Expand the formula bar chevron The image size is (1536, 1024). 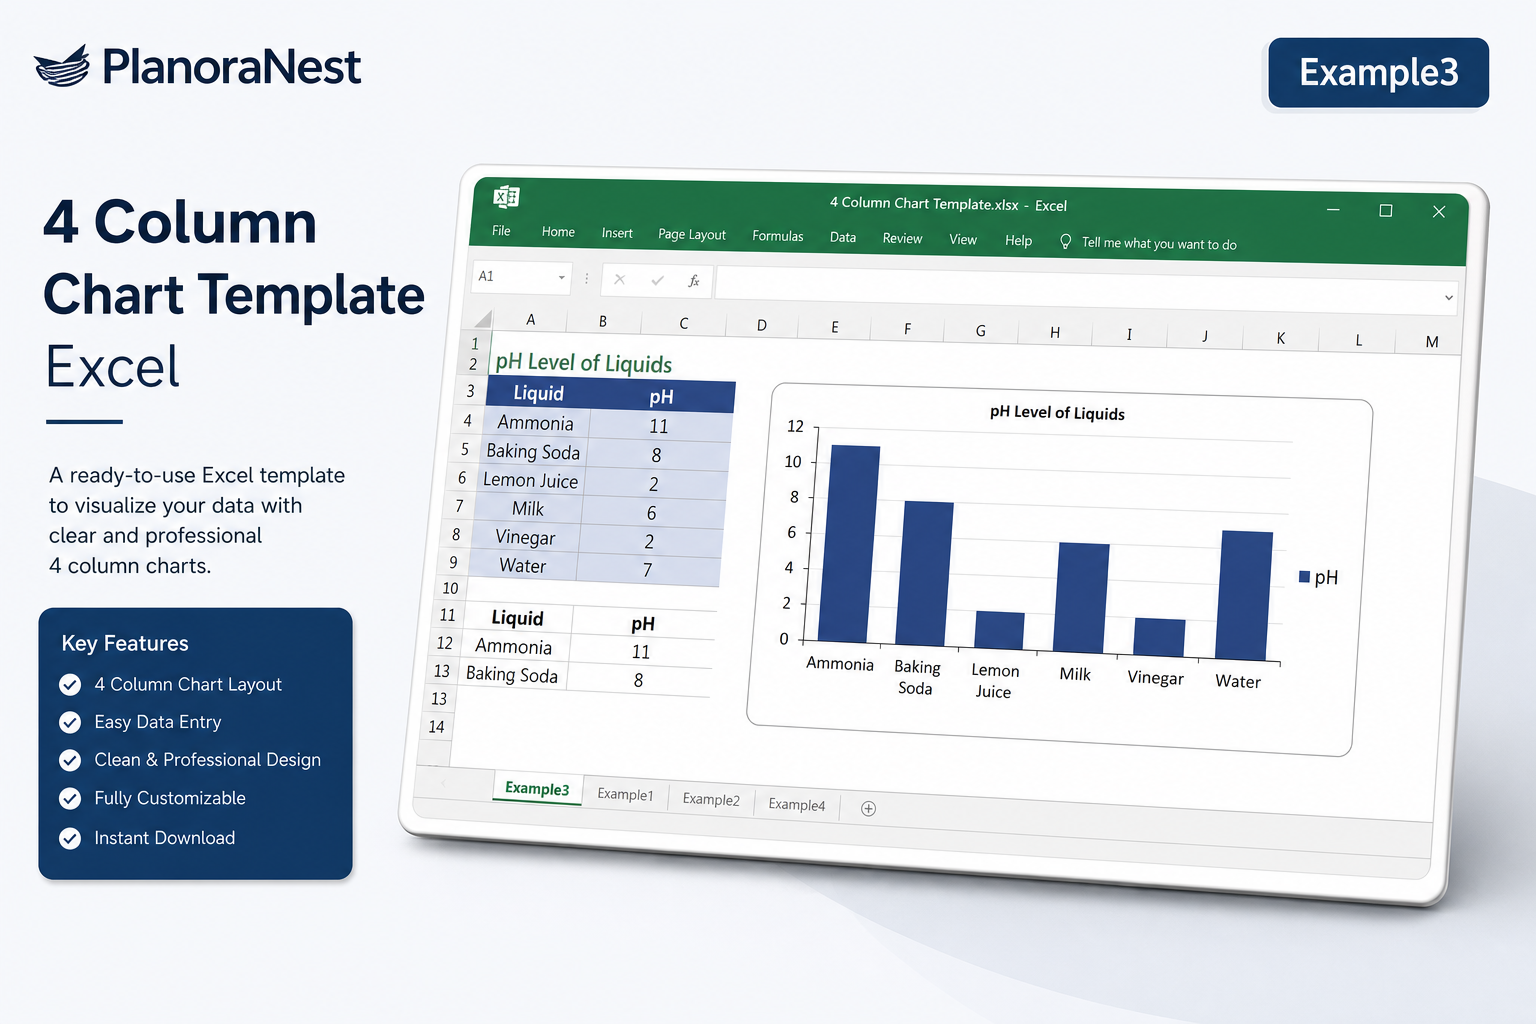tap(1448, 298)
